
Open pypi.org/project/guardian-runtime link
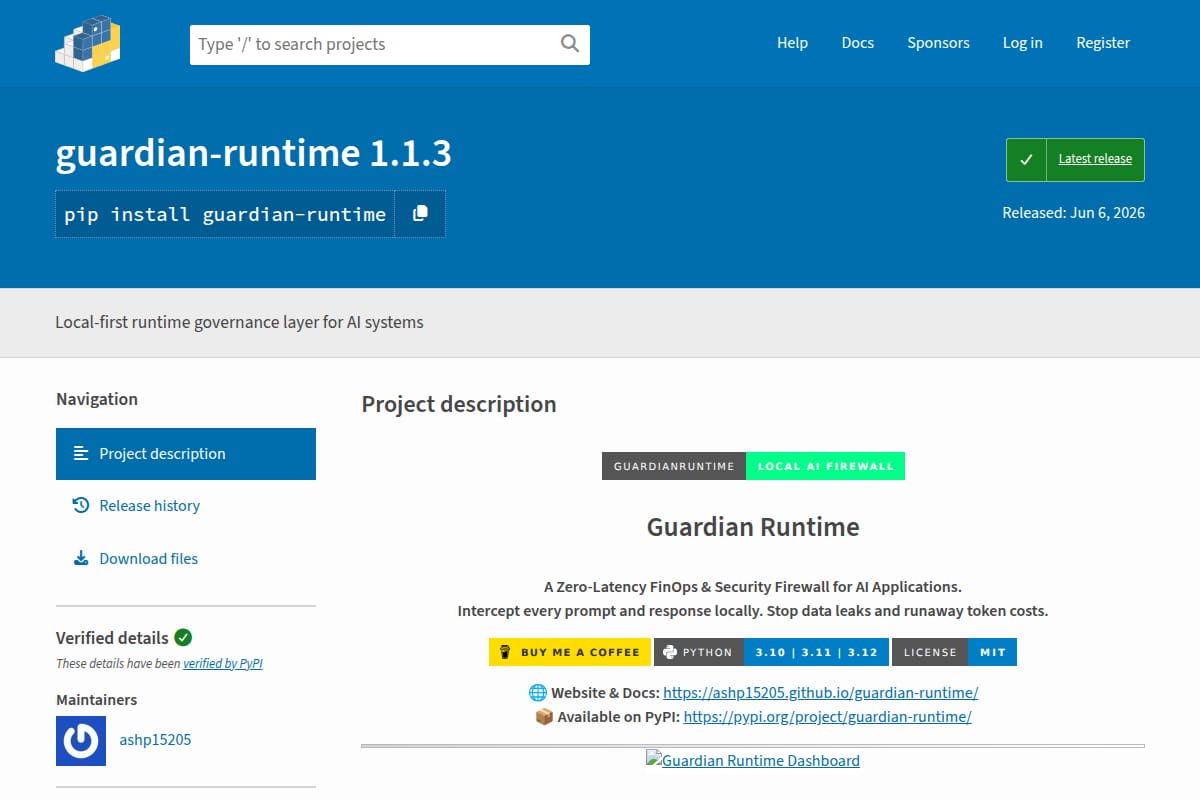point(828,717)
